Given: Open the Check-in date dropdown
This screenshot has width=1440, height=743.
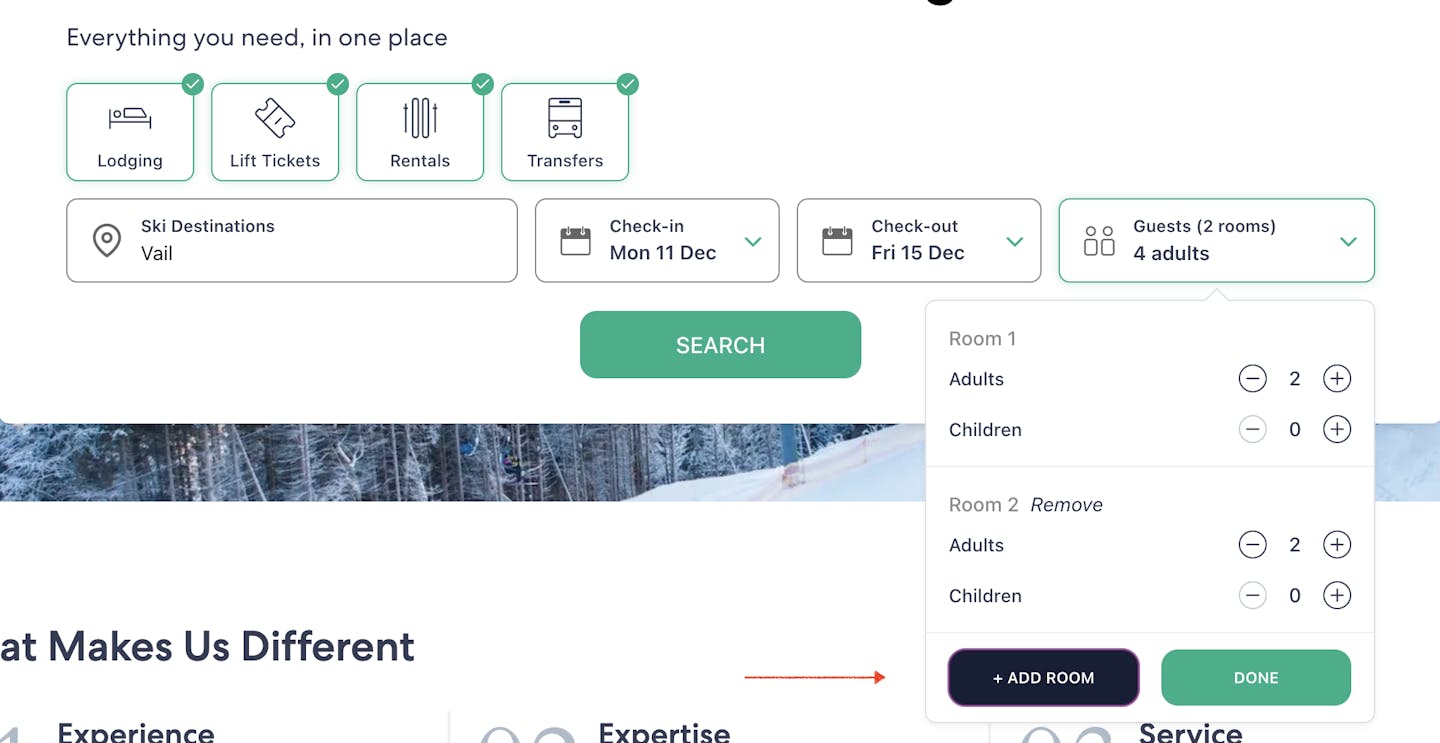Looking at the screenshot, I should tap(753, 241).
